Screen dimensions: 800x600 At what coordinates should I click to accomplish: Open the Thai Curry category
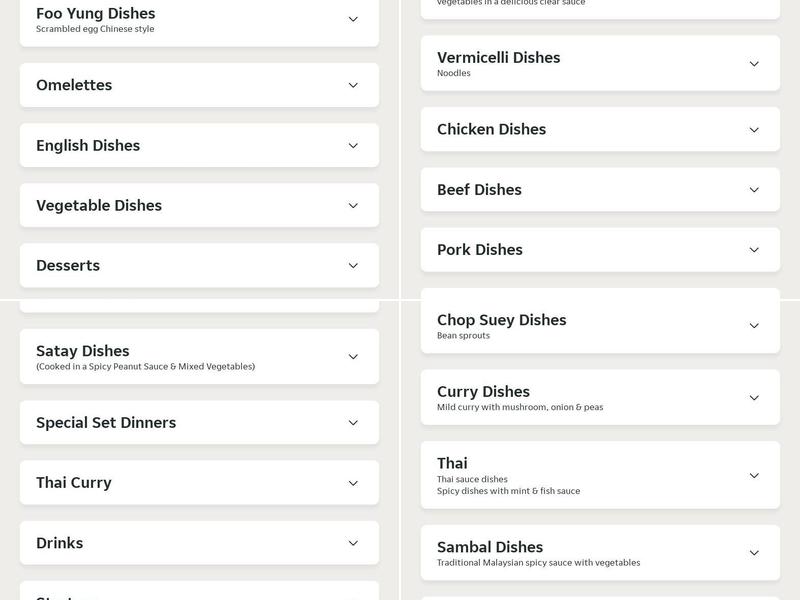(199, 482)
